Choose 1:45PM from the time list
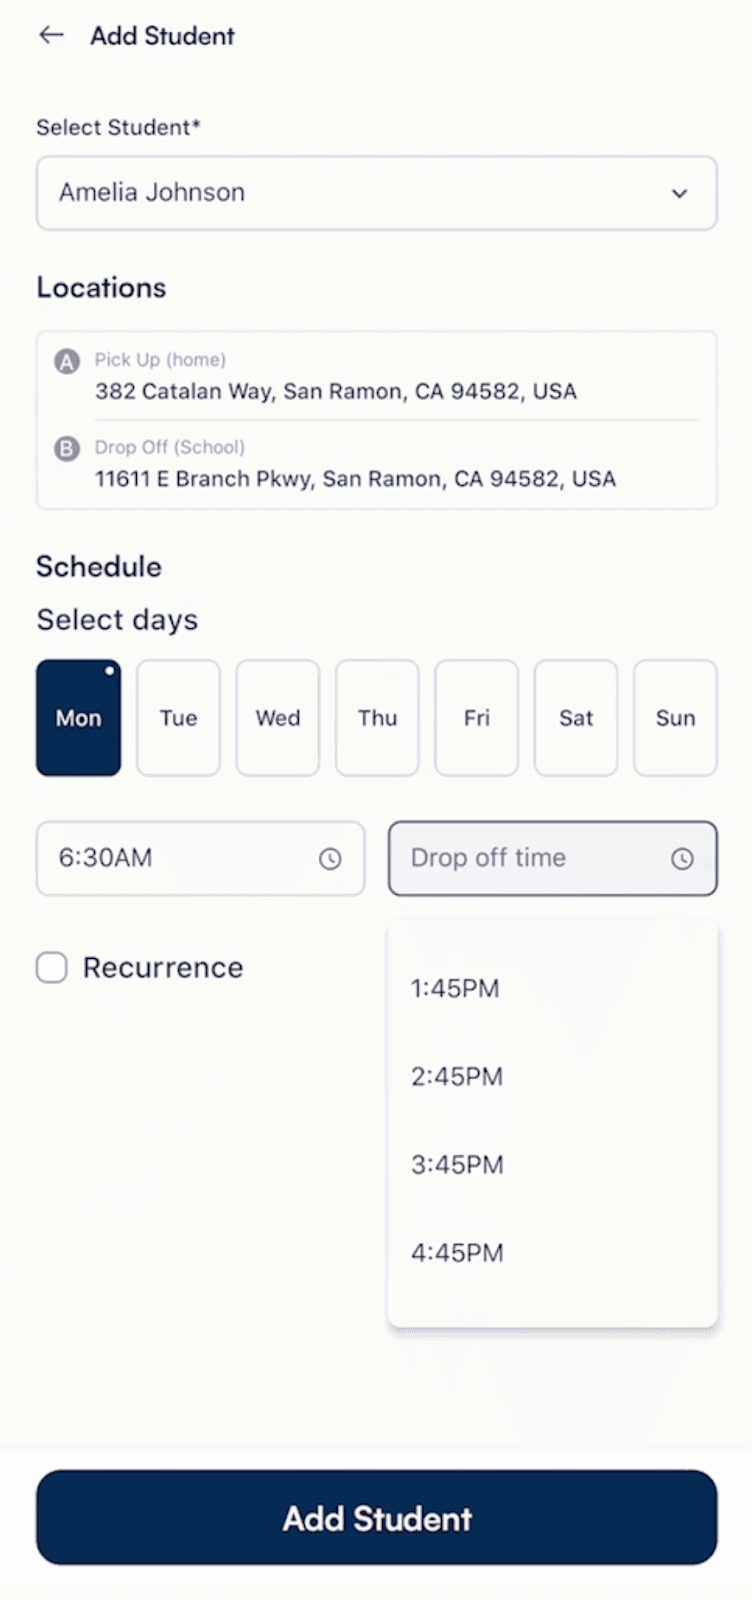Viewport: 752px width, 1600px height. tap(455, 989)
